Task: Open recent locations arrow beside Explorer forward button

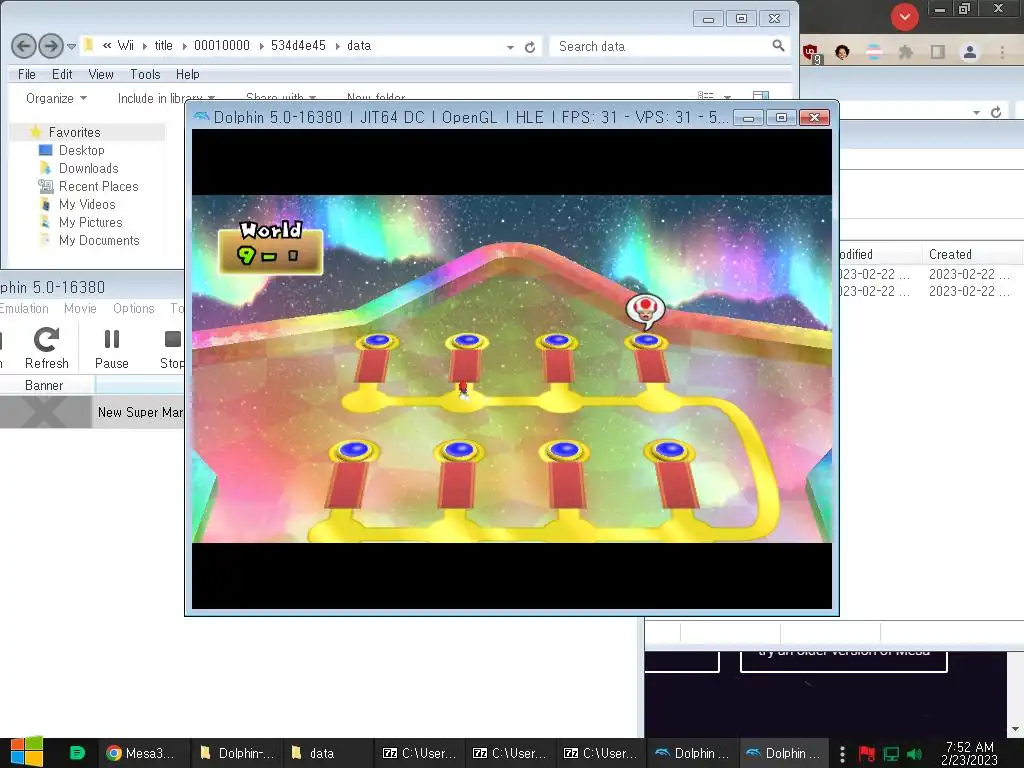Action: coord(72,47)
